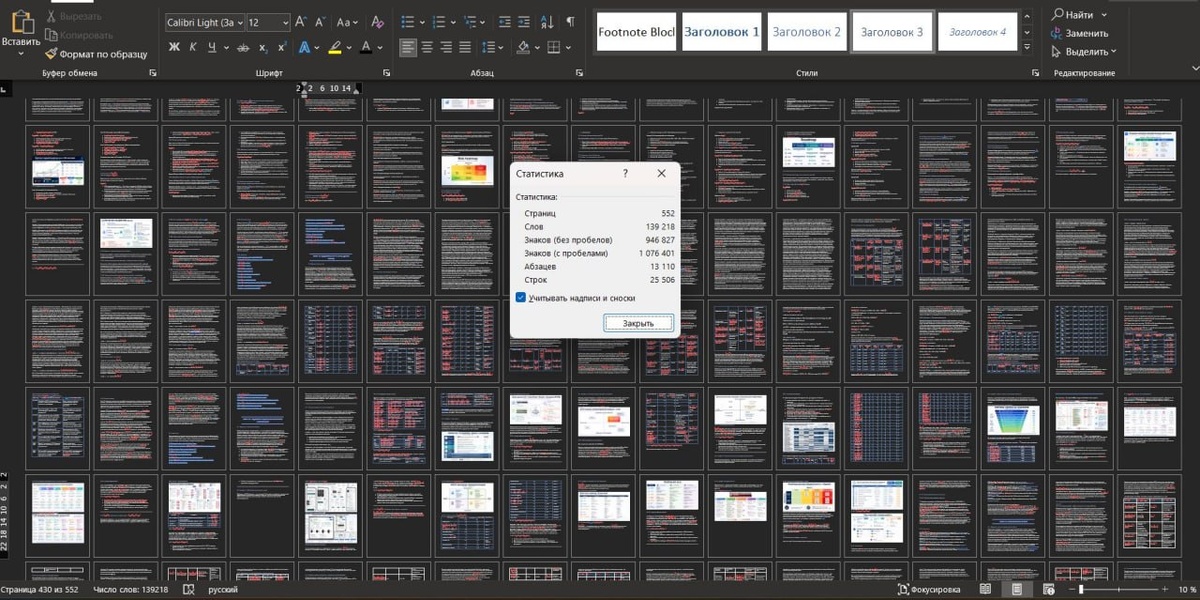Apply the Заголовок 2 style
The image size is (1200, 600).
pyautogui.click(x=807, y=31)
